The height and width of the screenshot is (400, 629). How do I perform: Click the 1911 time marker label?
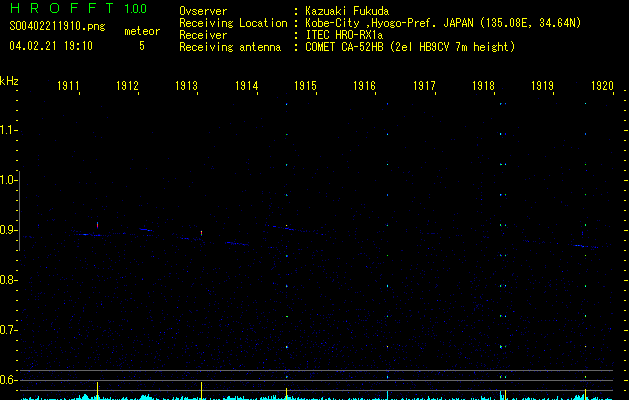click(68, 87)
